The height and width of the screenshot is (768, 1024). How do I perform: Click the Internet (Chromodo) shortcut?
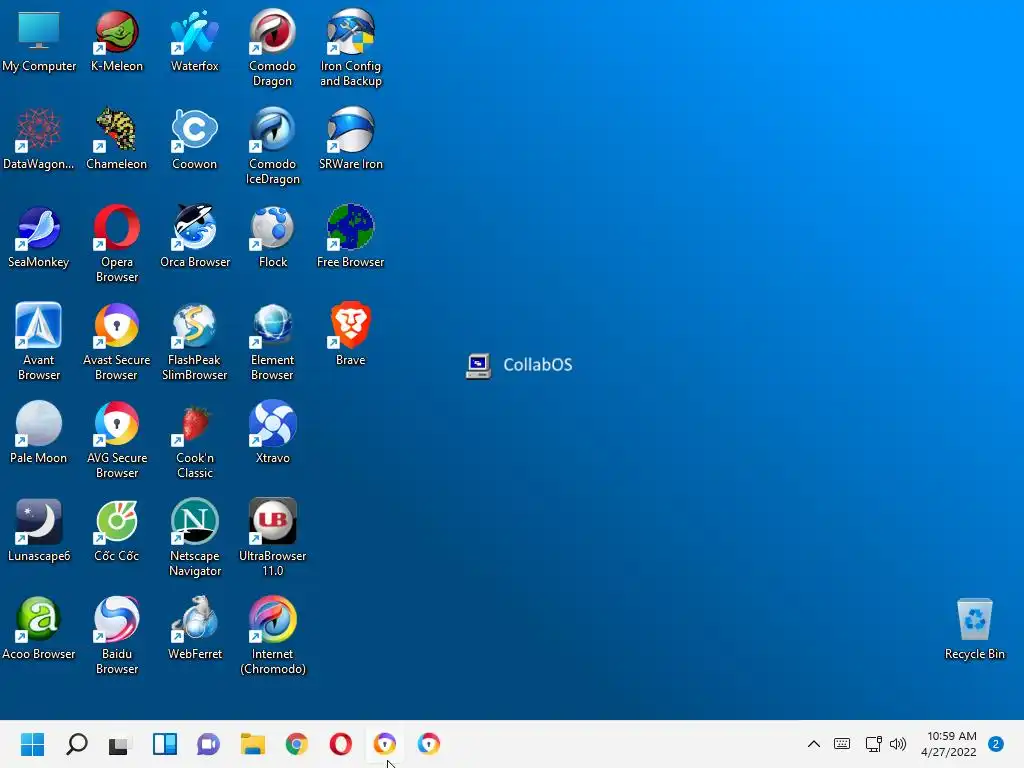(x=272, y=636)
